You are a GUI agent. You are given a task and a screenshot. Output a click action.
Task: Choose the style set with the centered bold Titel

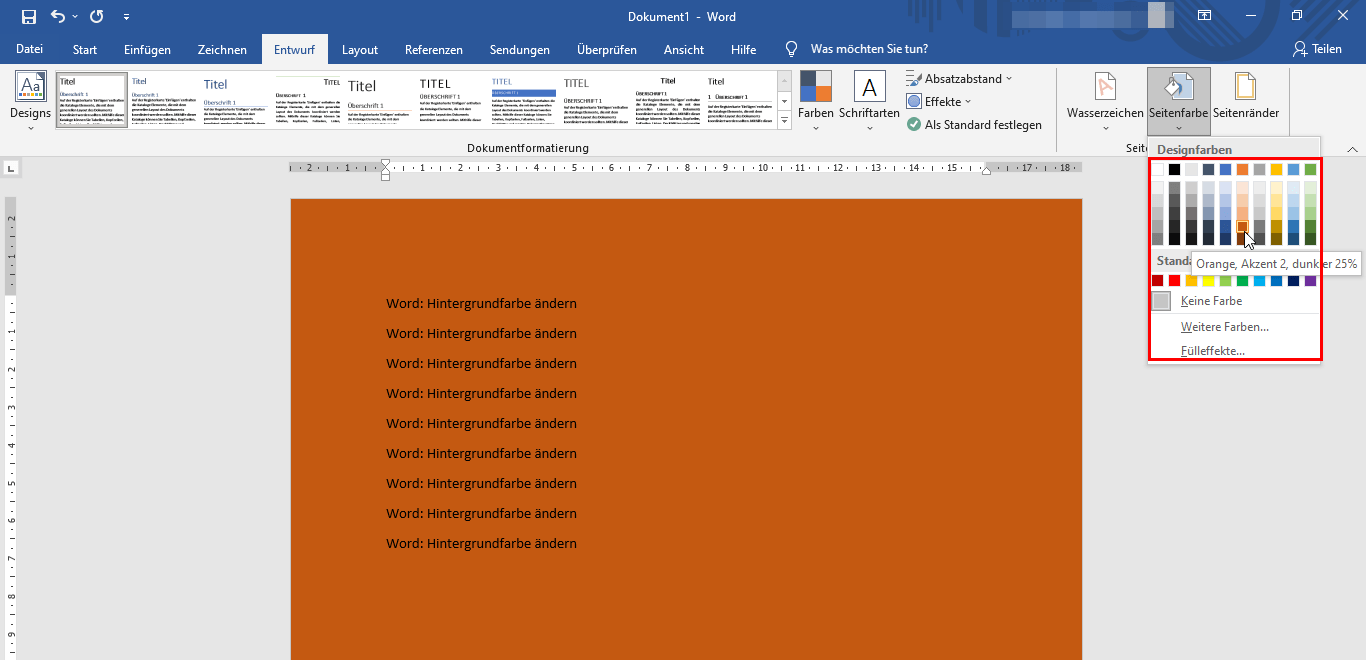coord(668,99)
